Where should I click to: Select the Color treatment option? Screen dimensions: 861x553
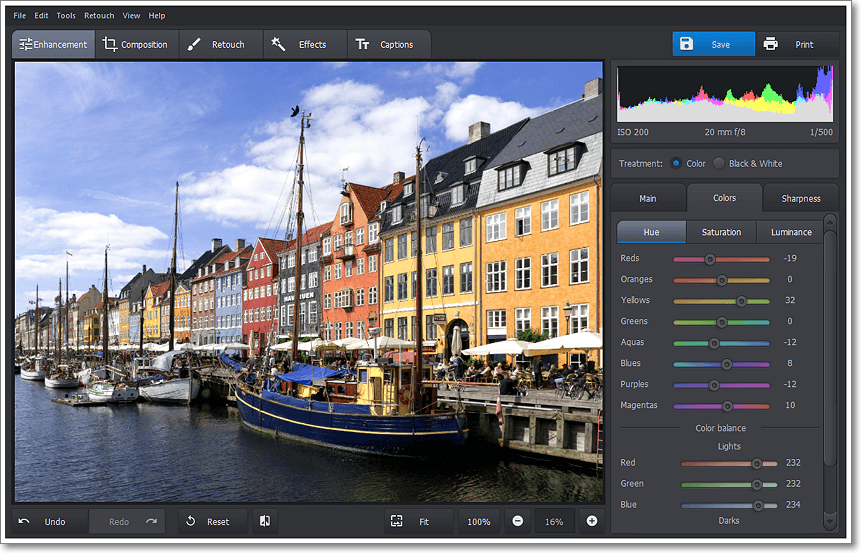coord(677,163)
